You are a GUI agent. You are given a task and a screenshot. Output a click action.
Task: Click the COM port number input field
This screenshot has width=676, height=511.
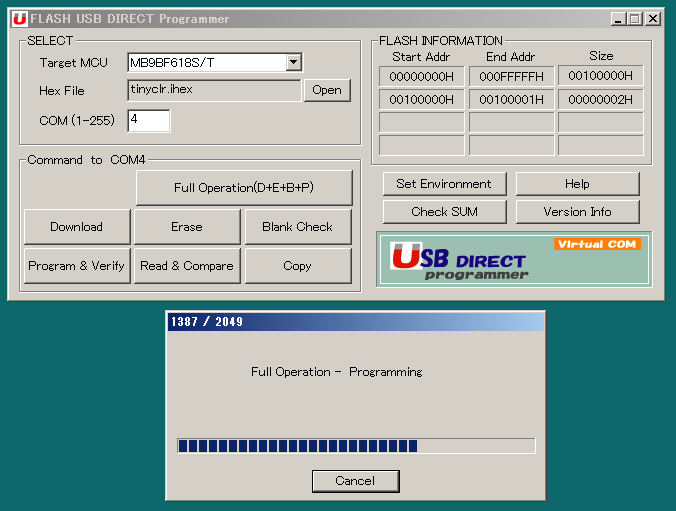click(148, 120)
